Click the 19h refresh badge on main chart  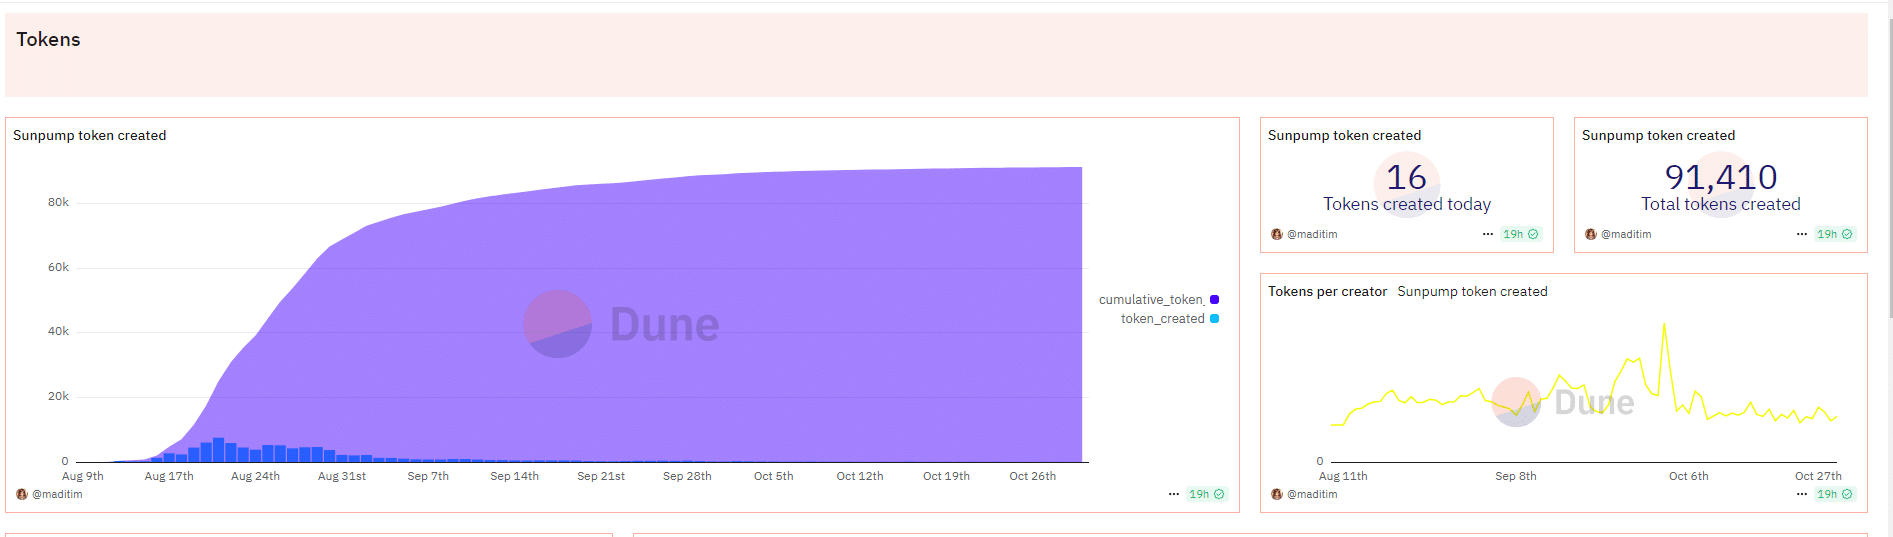(x=1206, y=494)
